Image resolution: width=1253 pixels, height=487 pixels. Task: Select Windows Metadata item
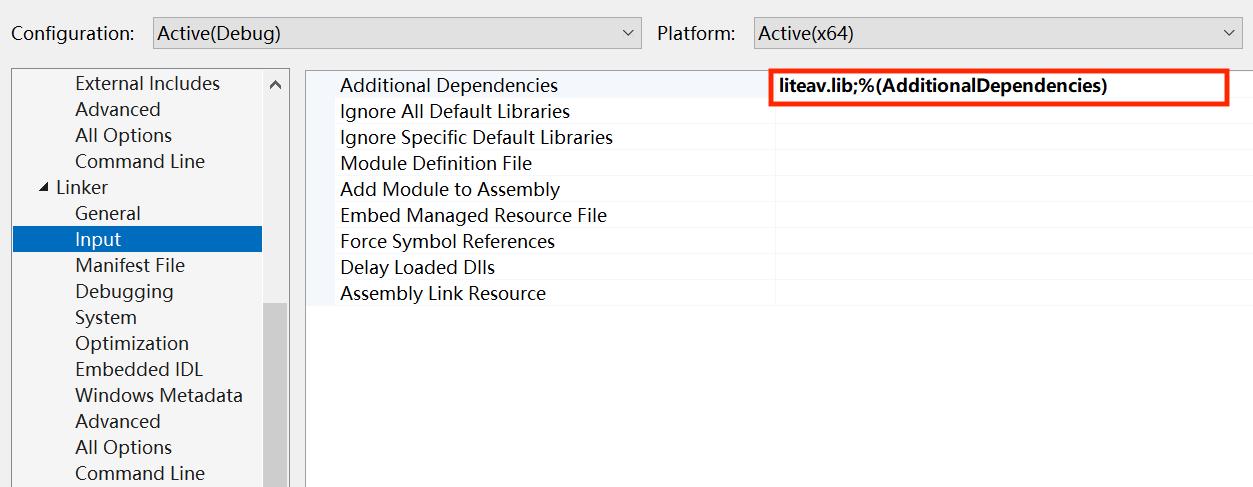coord(158,395)
